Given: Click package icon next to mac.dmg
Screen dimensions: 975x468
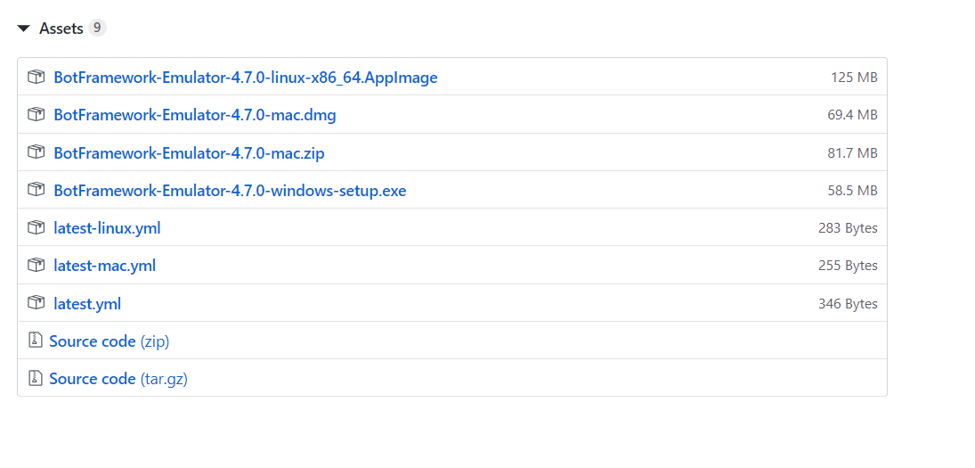Looking at the screenshot, I should (x=37, y=114).
